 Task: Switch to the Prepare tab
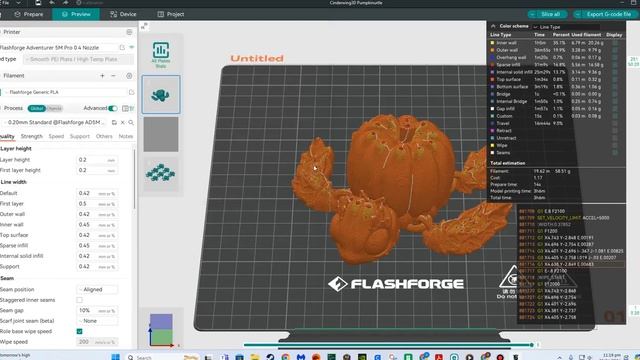(29, 14)
